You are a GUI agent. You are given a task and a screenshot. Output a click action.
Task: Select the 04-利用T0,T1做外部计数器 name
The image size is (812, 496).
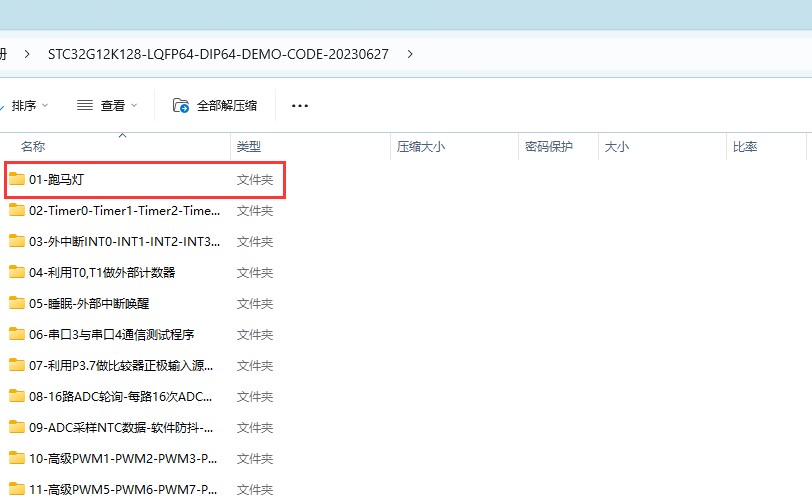[x=102, y=273]
